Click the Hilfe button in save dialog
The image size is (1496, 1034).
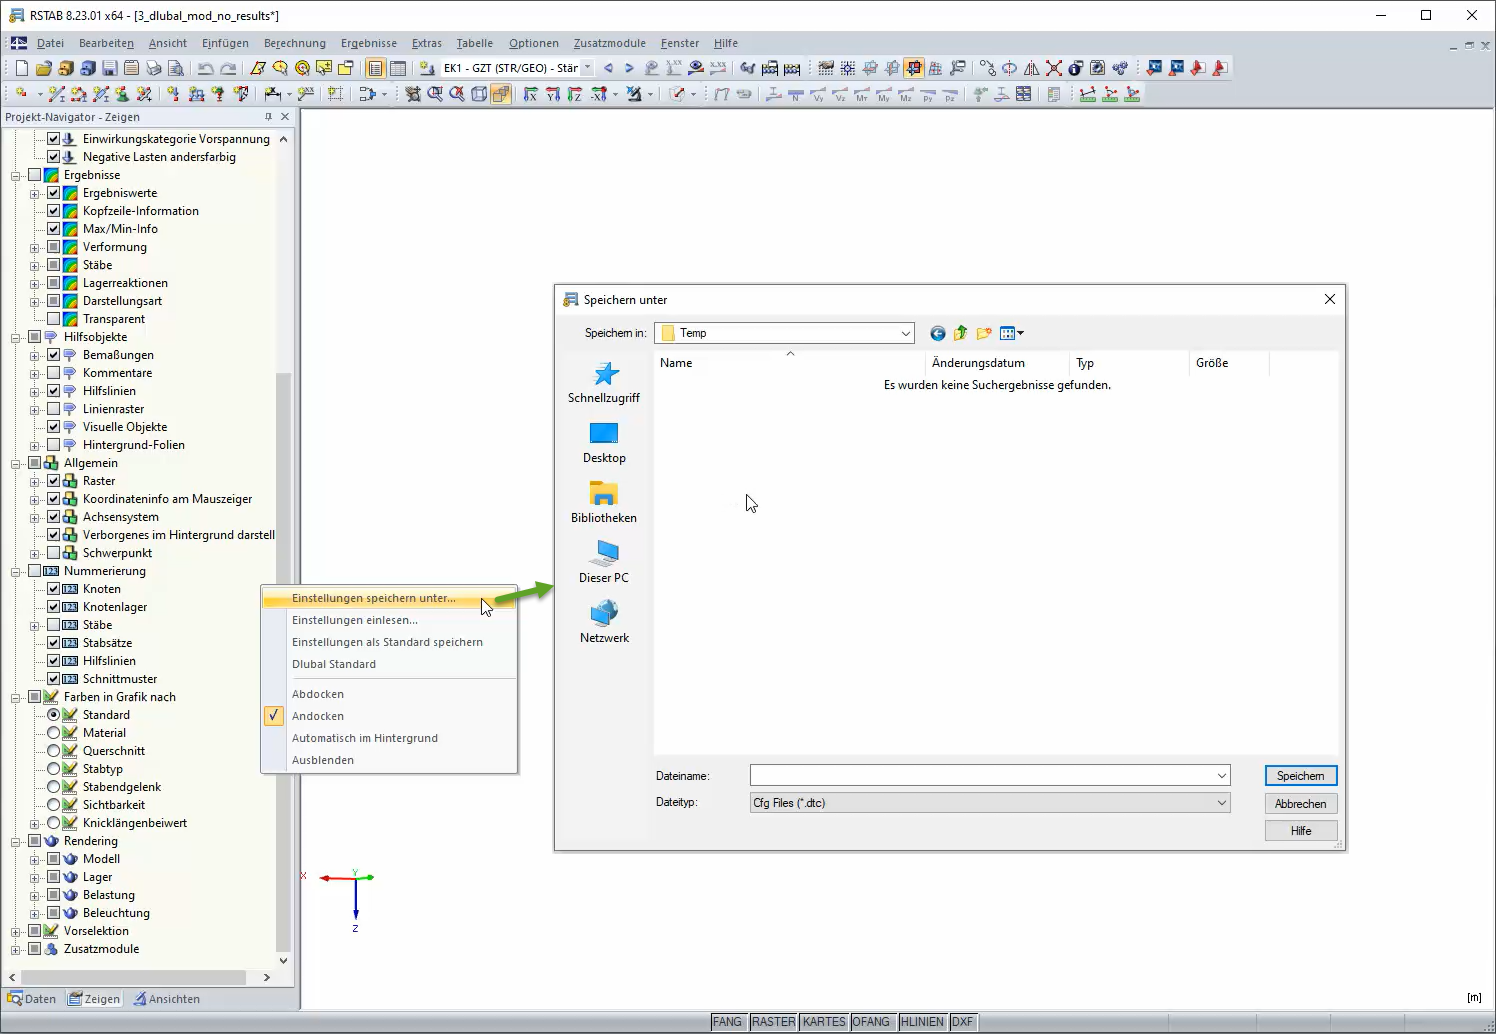click(1301, 831)
